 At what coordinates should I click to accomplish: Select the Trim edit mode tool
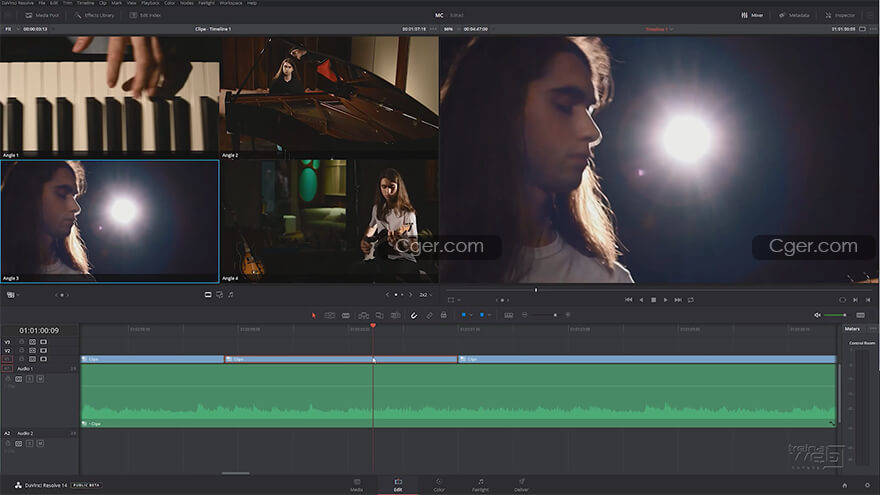330,315
